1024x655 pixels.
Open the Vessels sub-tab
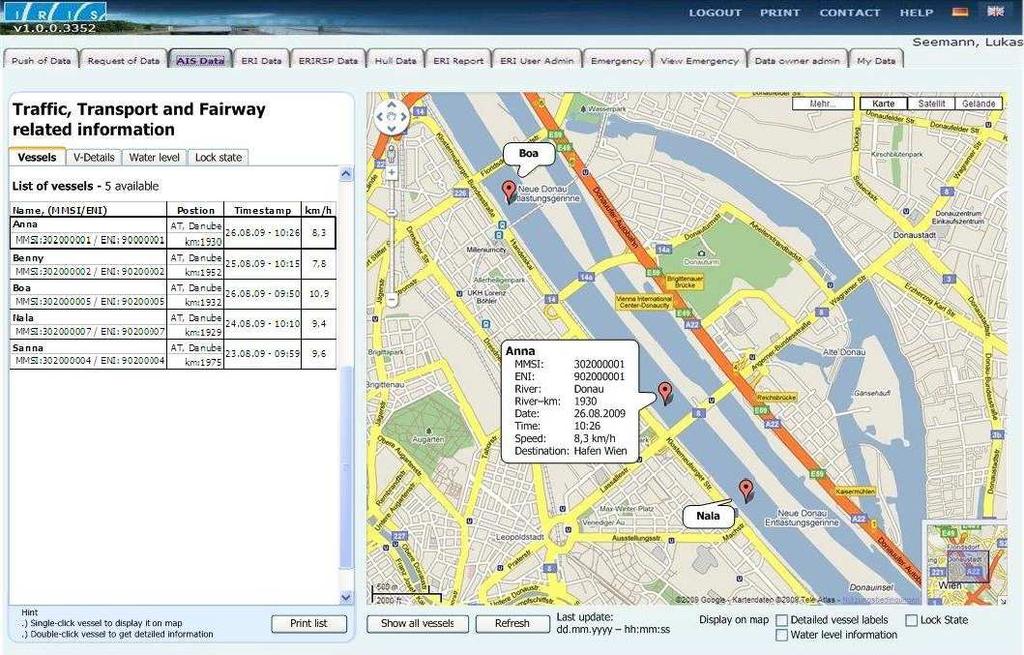[37, 157]
